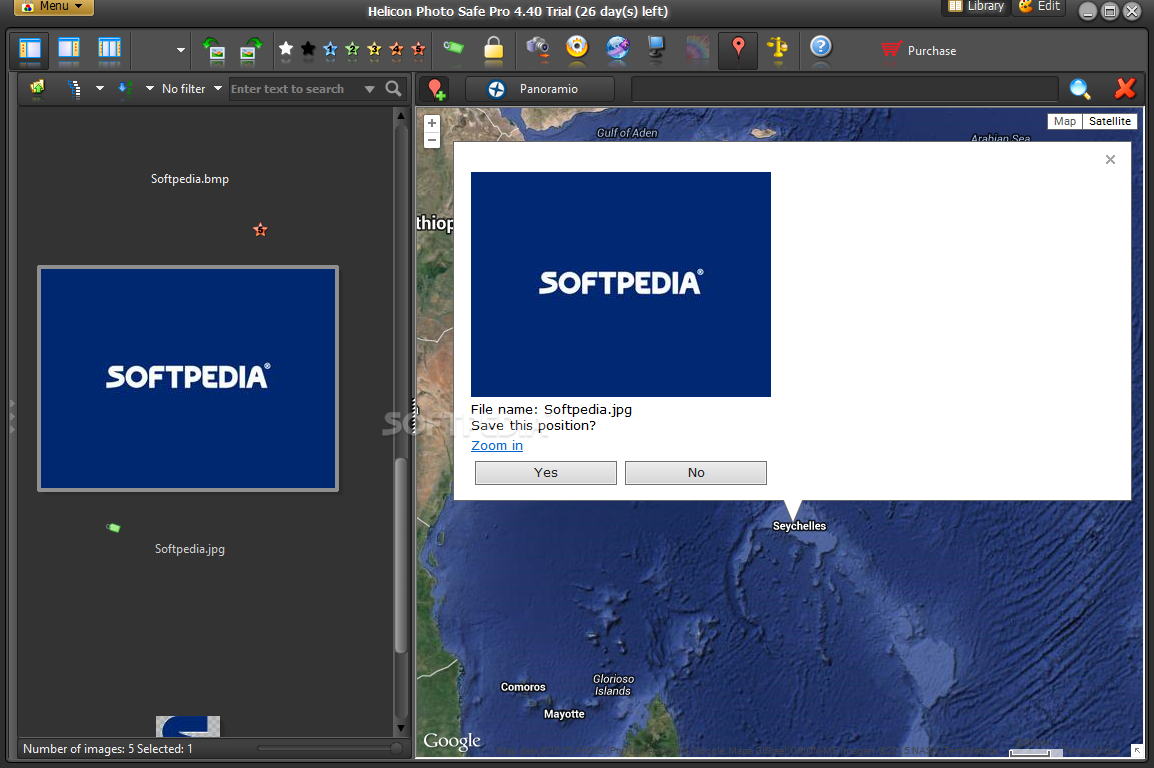1154x768 pixels.
Task: Click the Softpedia preview in popup
Action: 620,284
